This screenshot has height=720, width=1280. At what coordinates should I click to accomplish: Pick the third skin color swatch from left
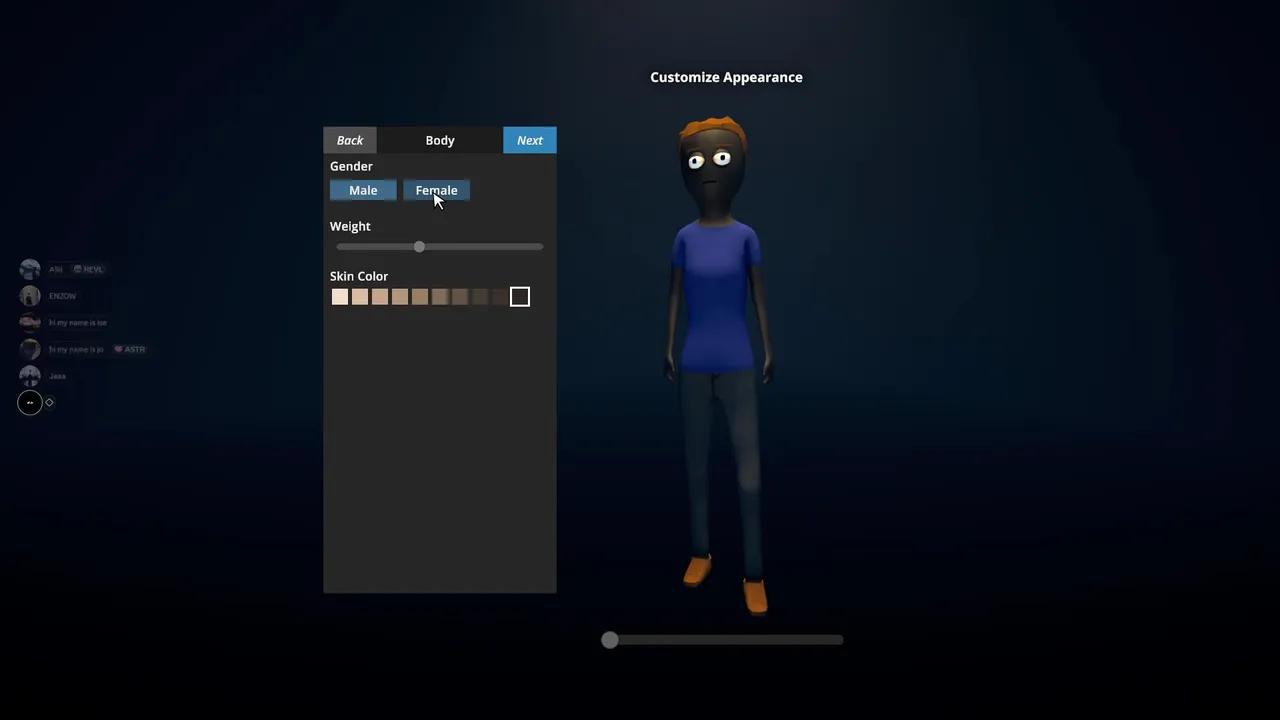click(380, 297)
